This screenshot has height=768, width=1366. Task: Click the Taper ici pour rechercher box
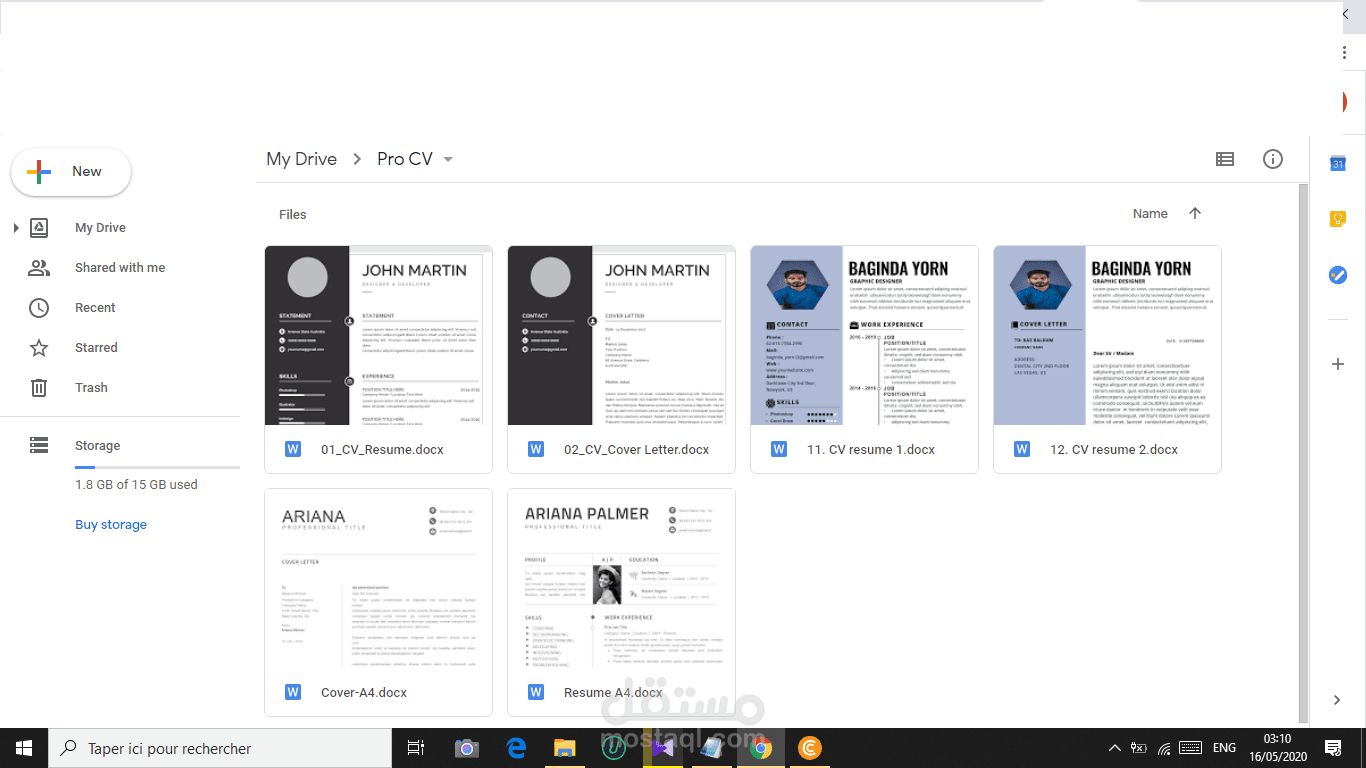click(220, 748)
